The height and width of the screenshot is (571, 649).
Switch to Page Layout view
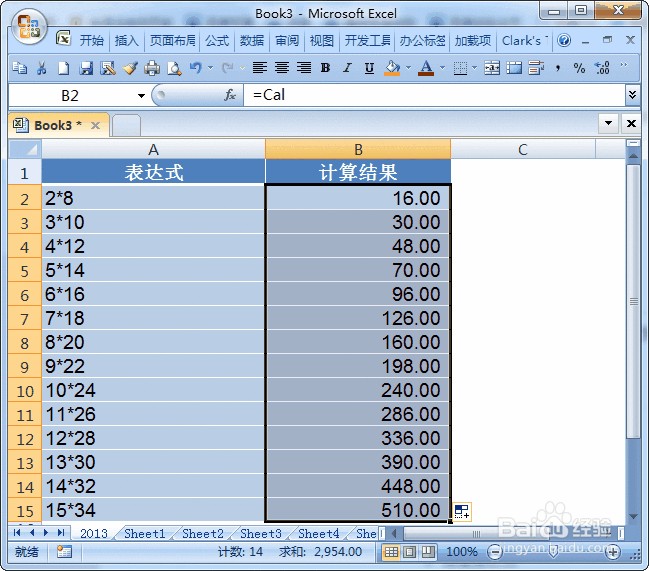click(x=410, y=552)
